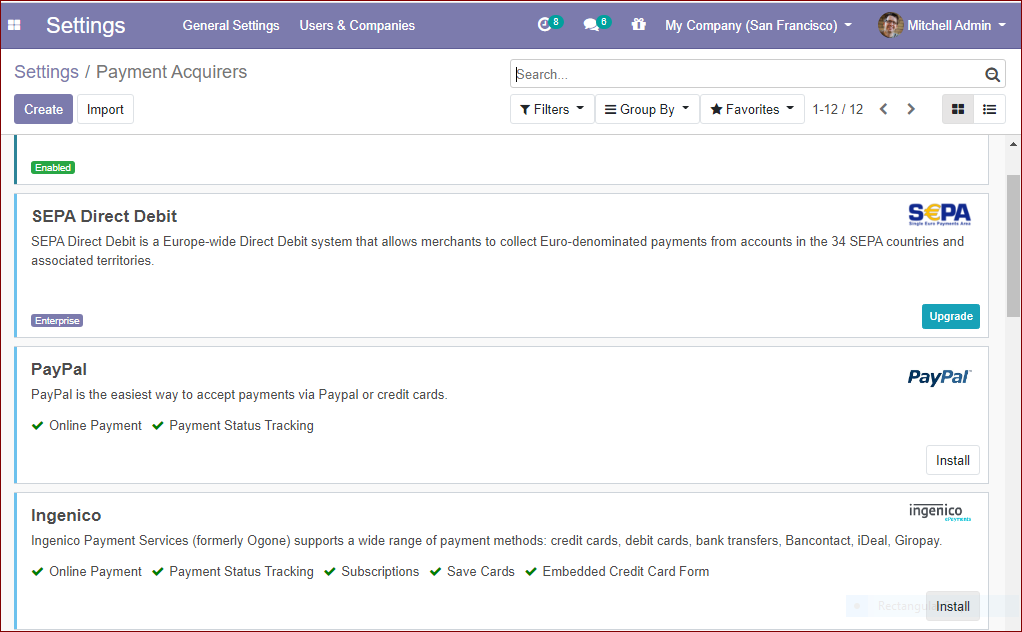The height and width of the screenshot is (632, 1022).
Task: Install the Ingenico acquirer
Action: 952,607
